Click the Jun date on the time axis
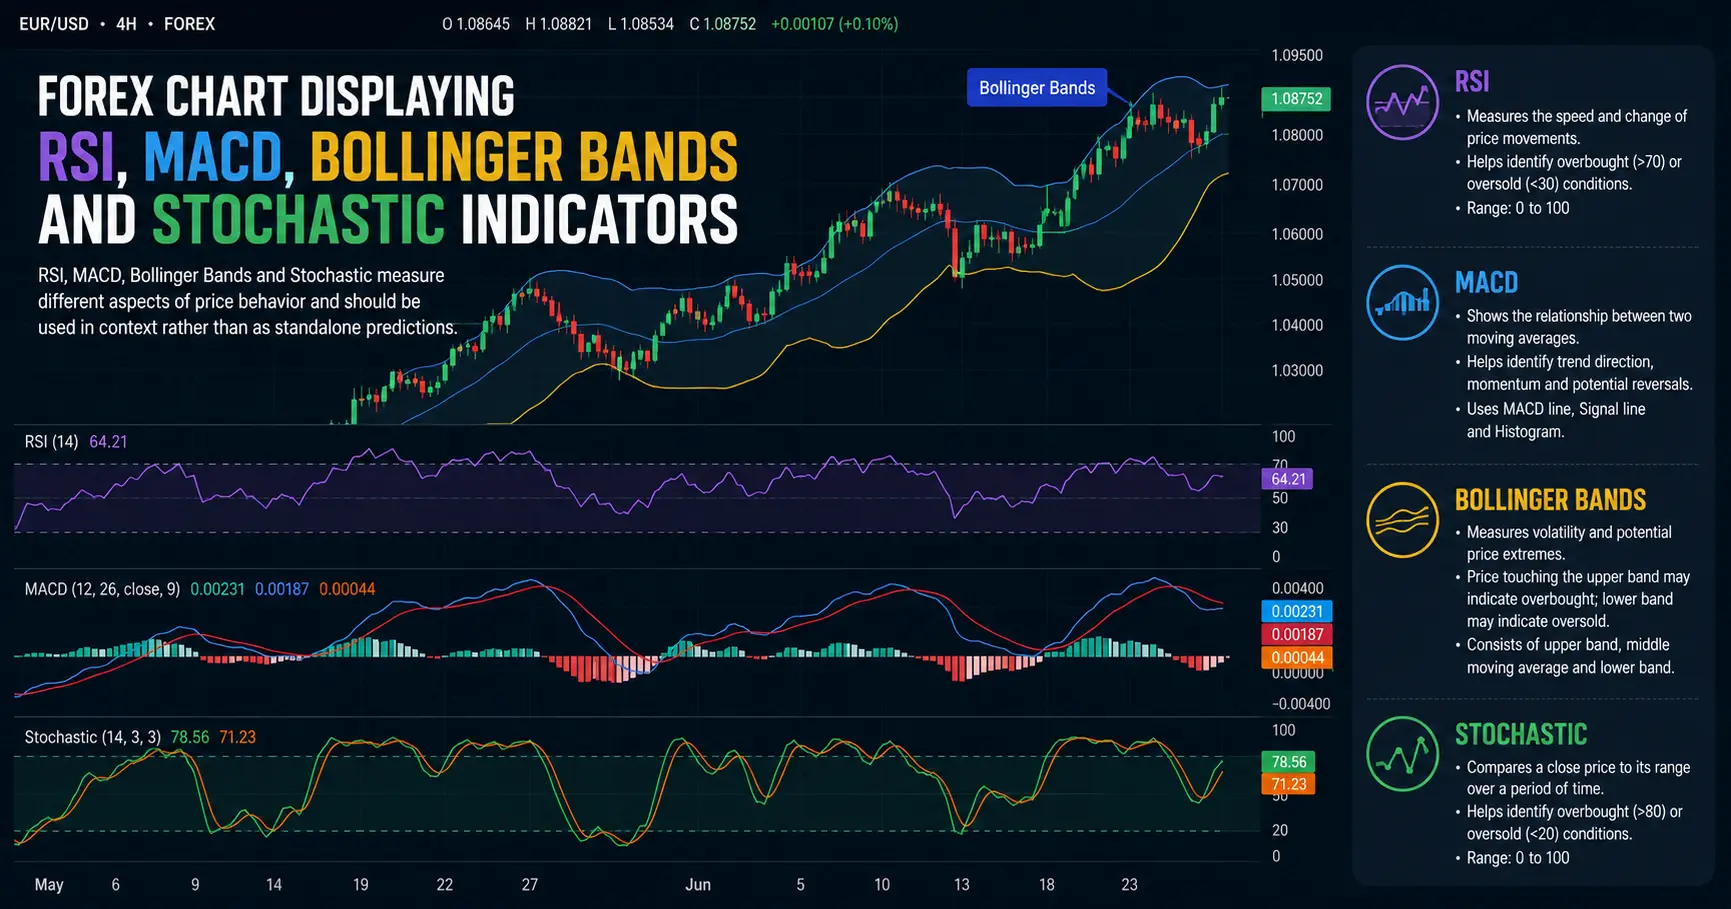This screenshot has height=909, width=1731. point(698,885)
